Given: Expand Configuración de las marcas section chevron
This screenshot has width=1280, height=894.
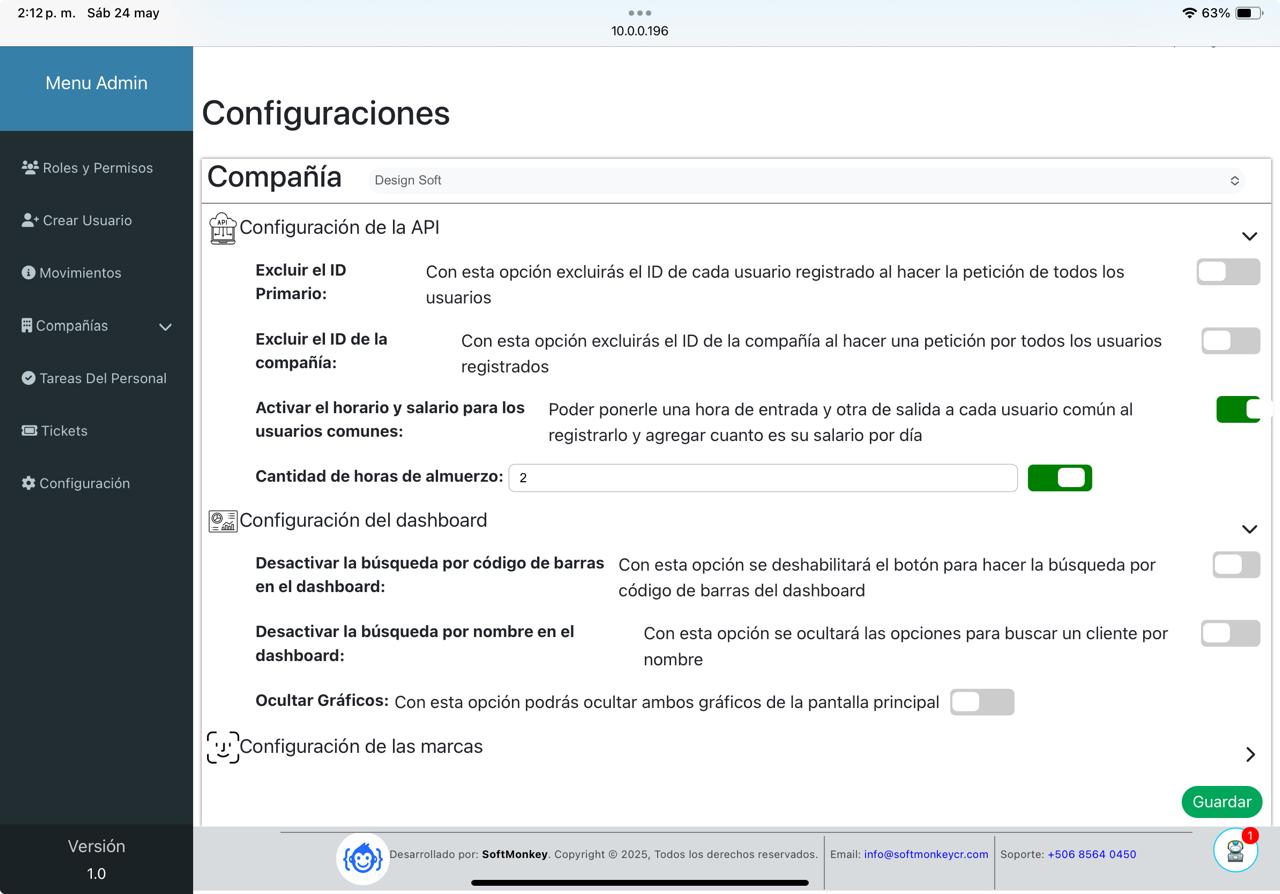Looking at the screenshot, I should click(x=1250, y=754).
